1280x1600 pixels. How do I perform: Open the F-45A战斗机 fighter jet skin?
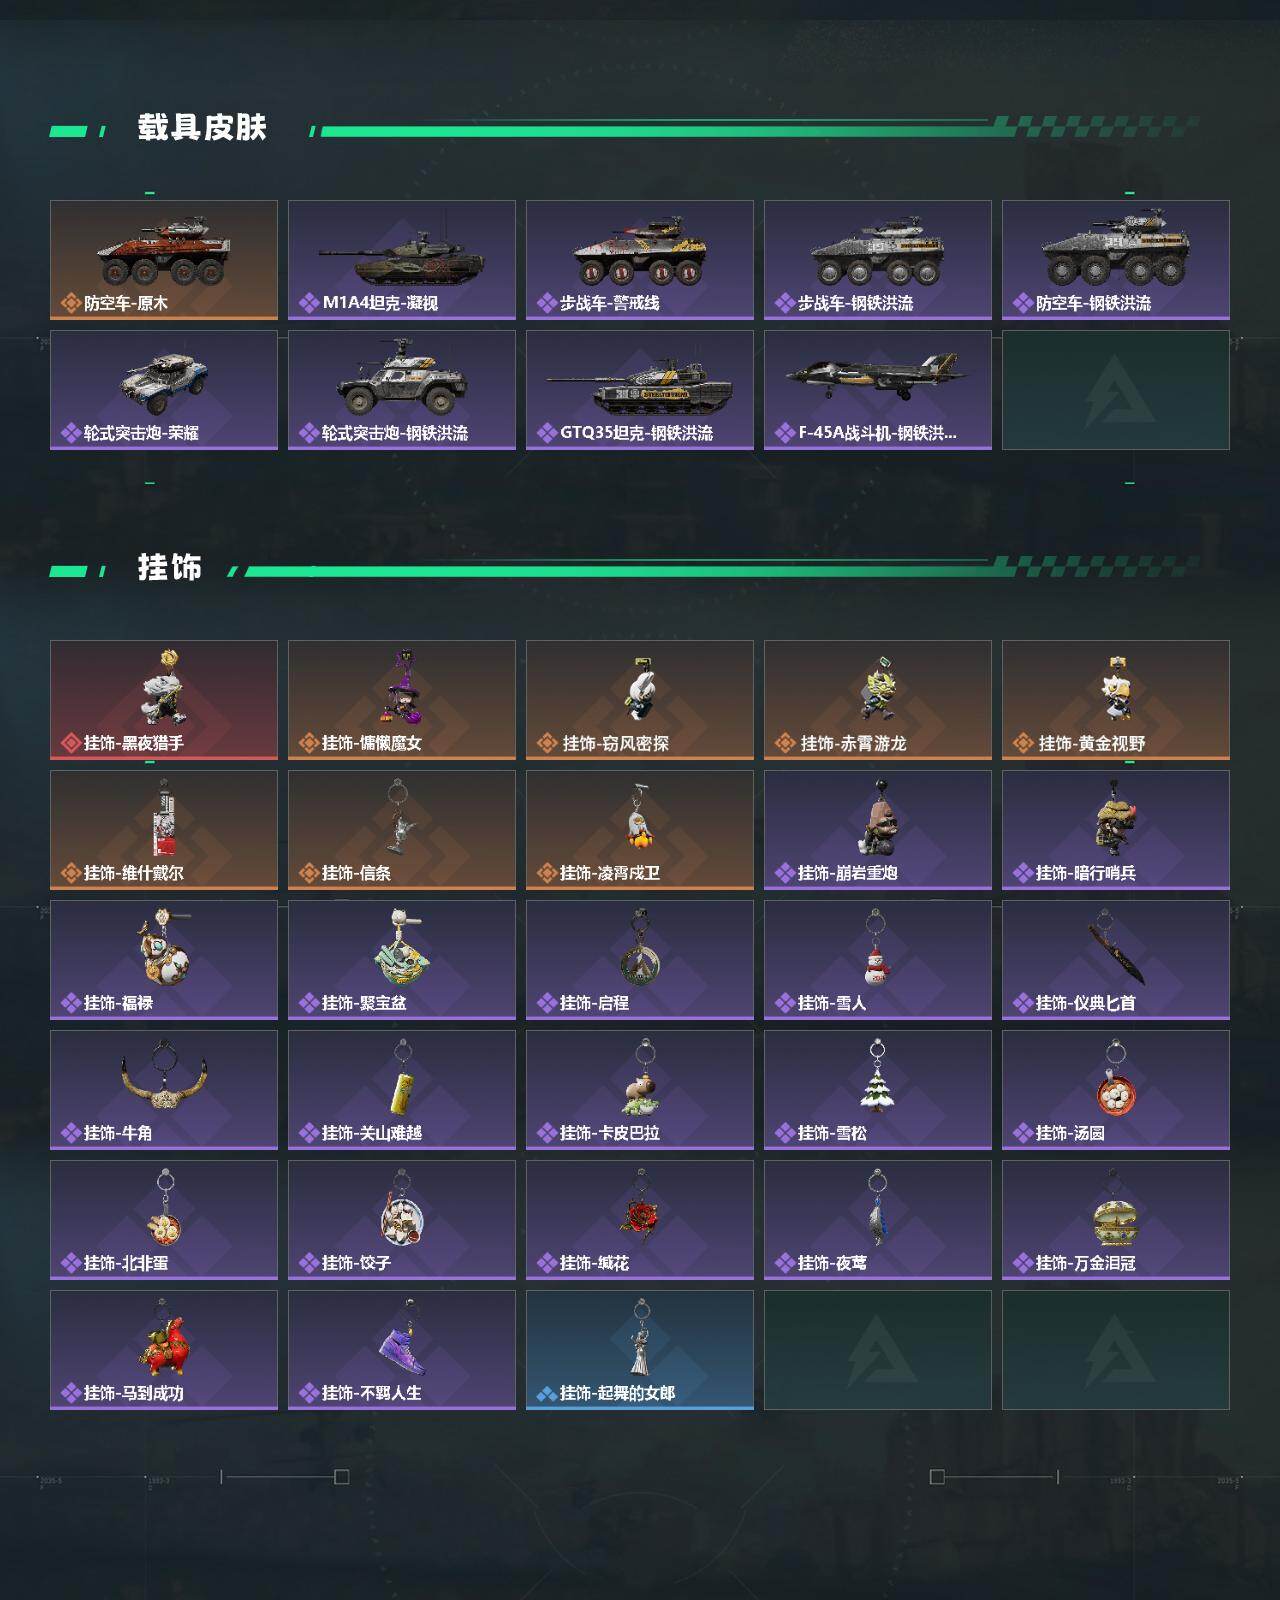(x=878, y=390)
